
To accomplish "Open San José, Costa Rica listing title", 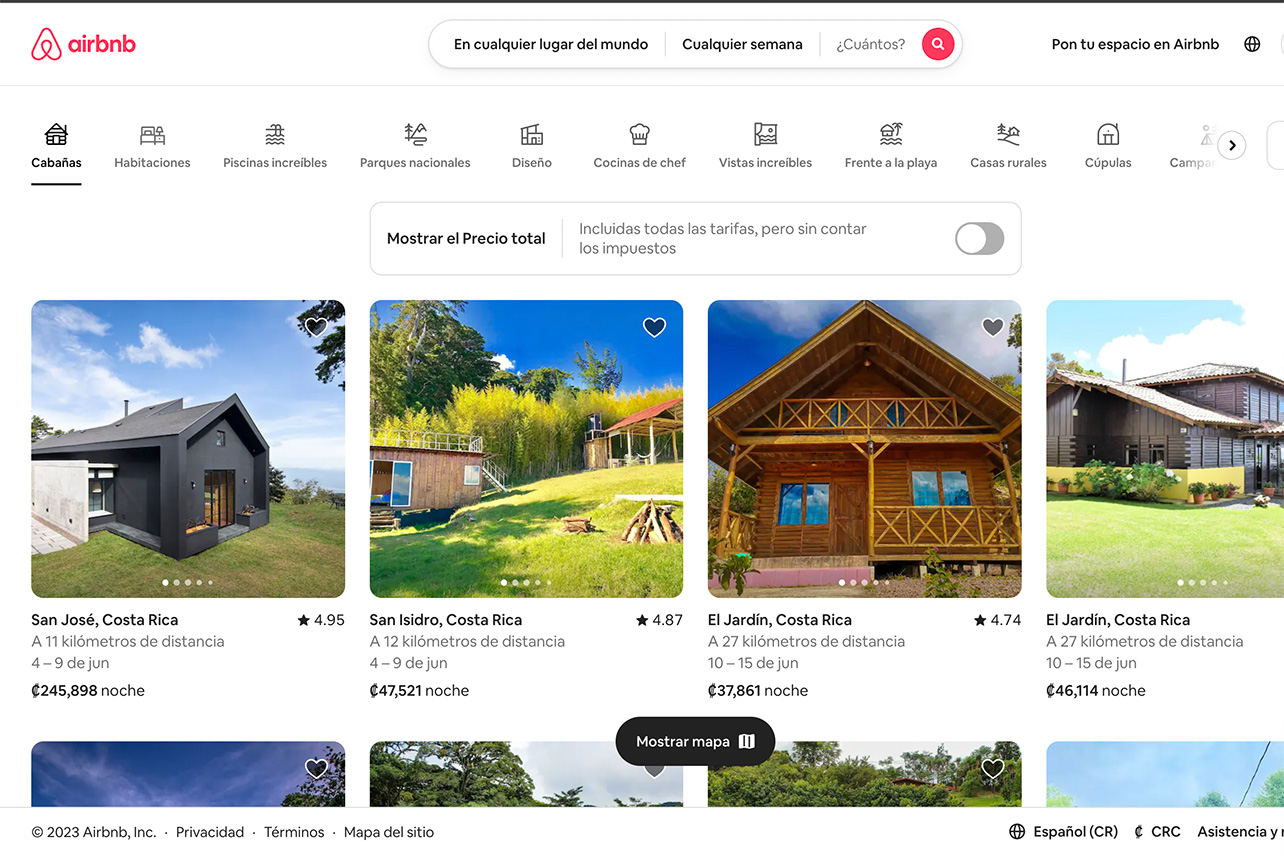I will [105, 620].
